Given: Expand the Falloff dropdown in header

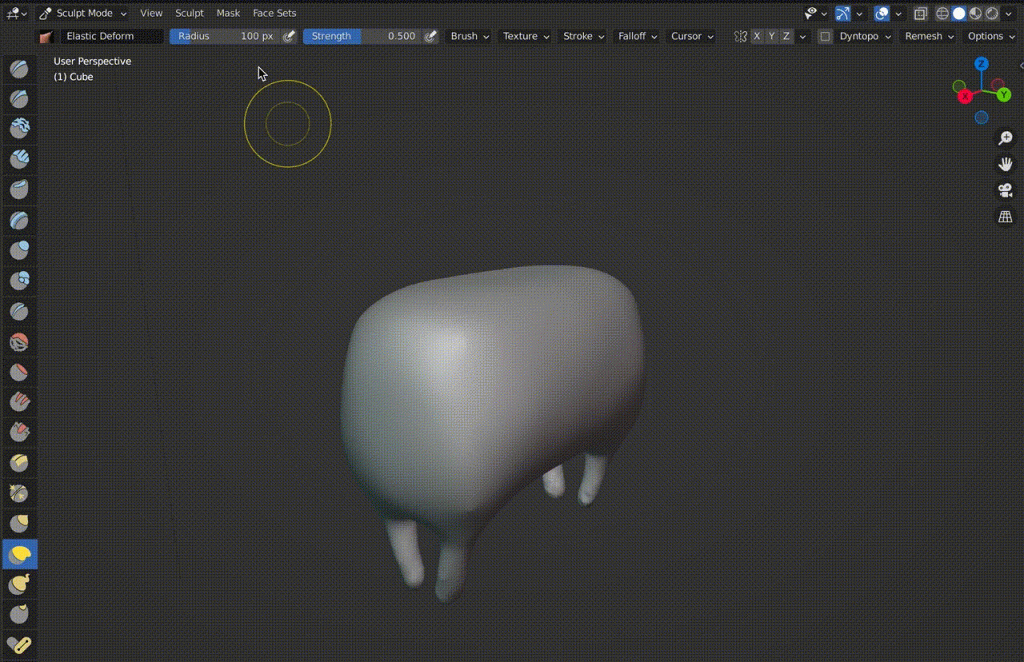Looking at the screenshot, I should pyautogui.click(x=636, y=36).
